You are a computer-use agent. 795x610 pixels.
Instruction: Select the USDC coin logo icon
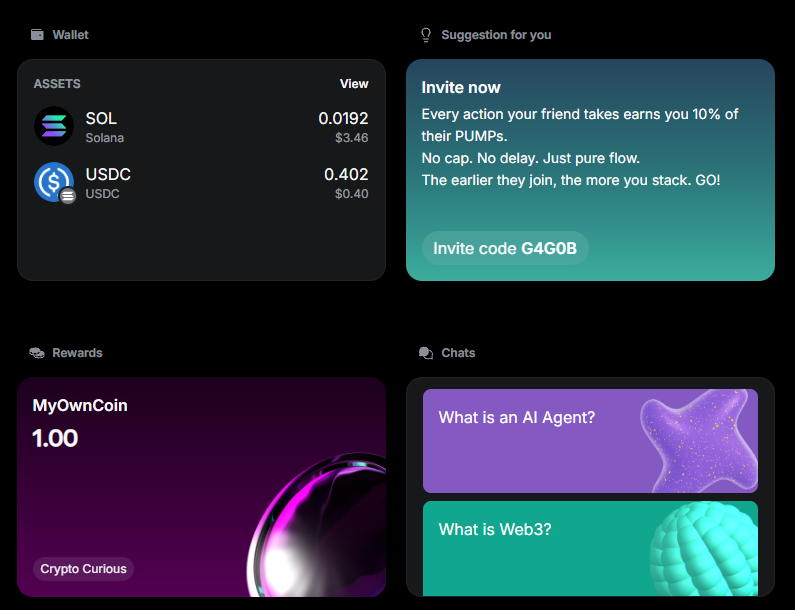54,182
